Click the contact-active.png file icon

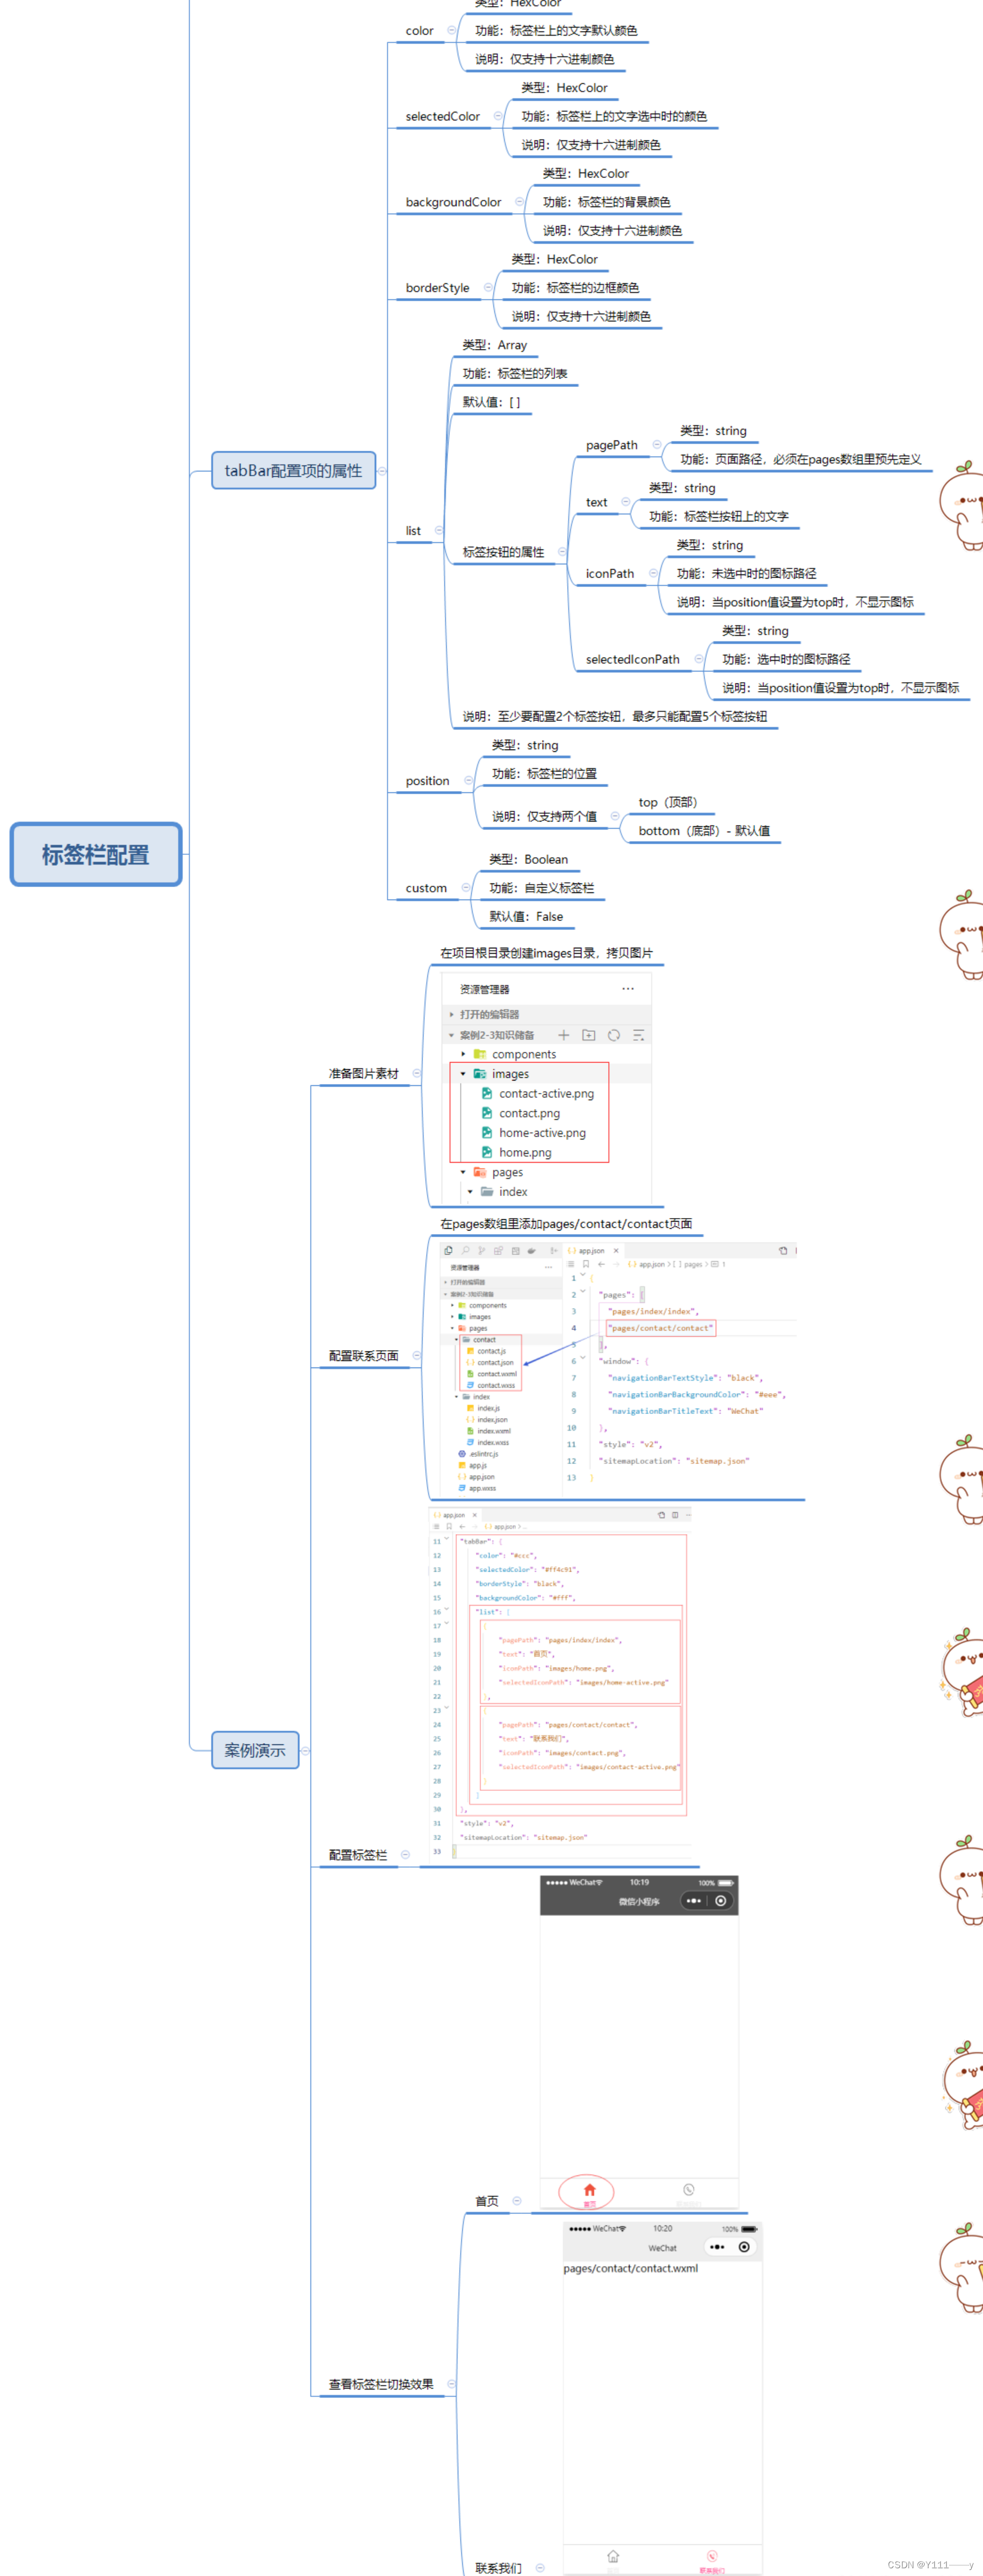[x=487, y=1093]
